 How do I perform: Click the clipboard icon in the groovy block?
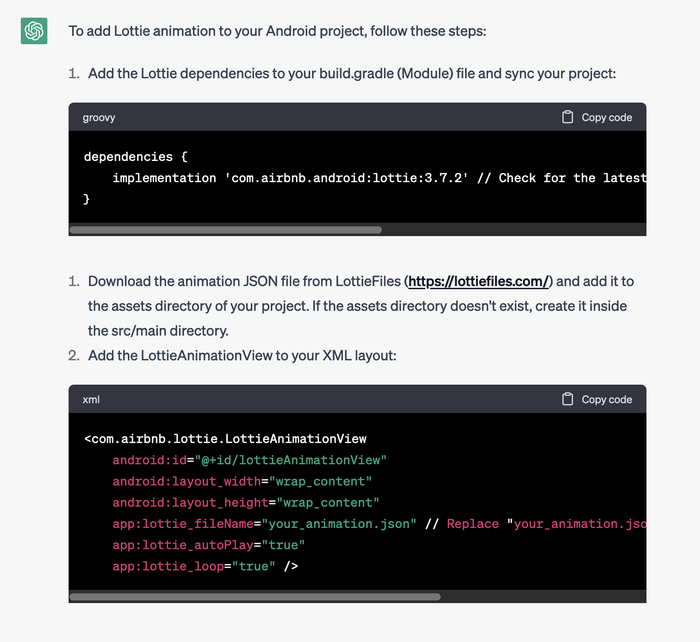pyautogui.click(x=568, y=117)
